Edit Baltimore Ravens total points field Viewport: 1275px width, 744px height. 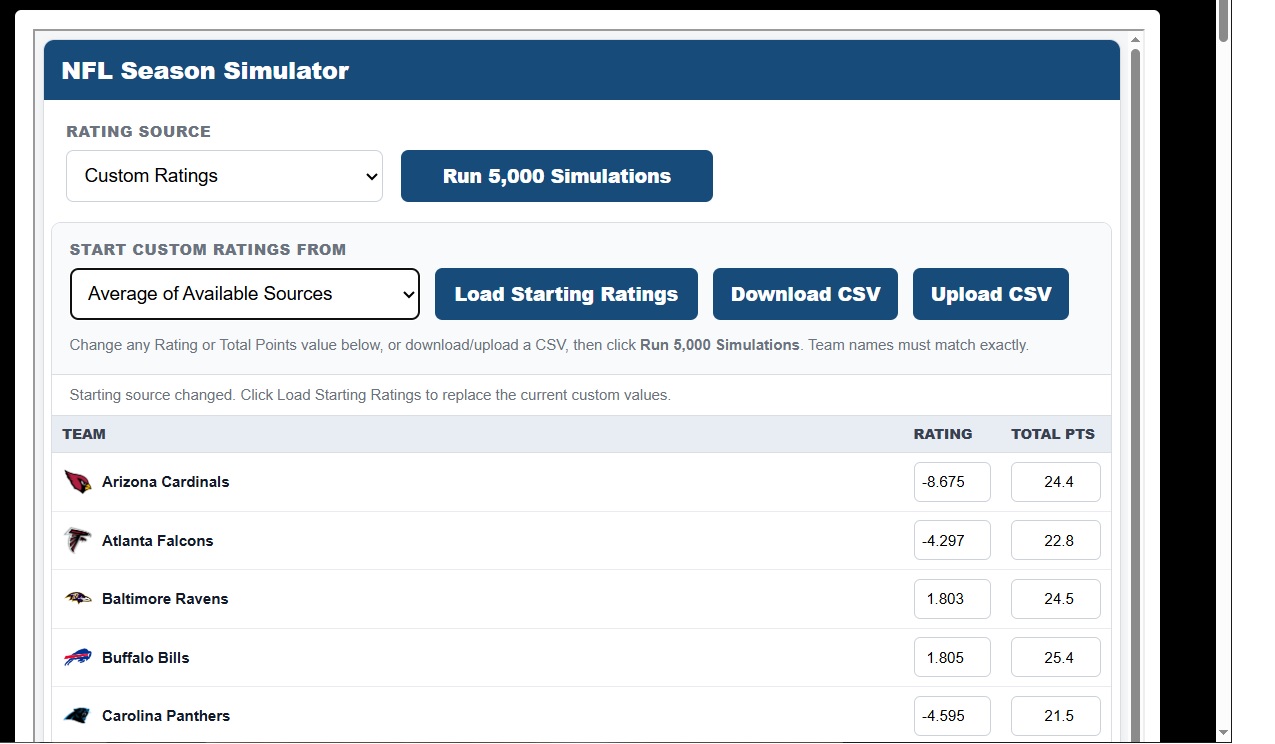pyautogui.click(x=1056, y=599)
